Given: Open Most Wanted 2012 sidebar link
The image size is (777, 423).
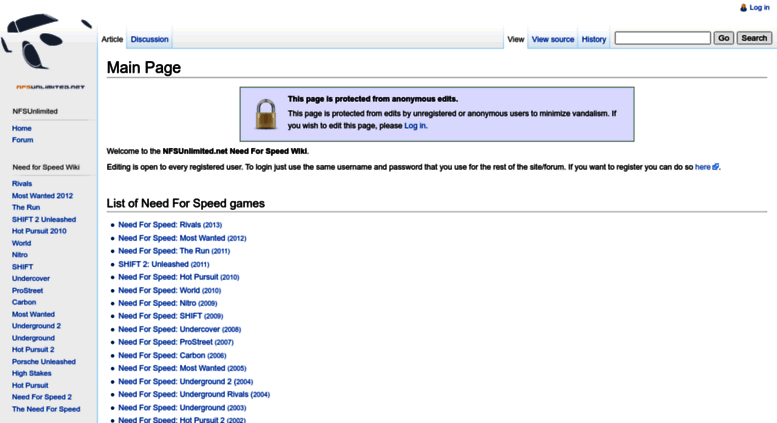Looking at the screenshot, I should tap(42, 196).
